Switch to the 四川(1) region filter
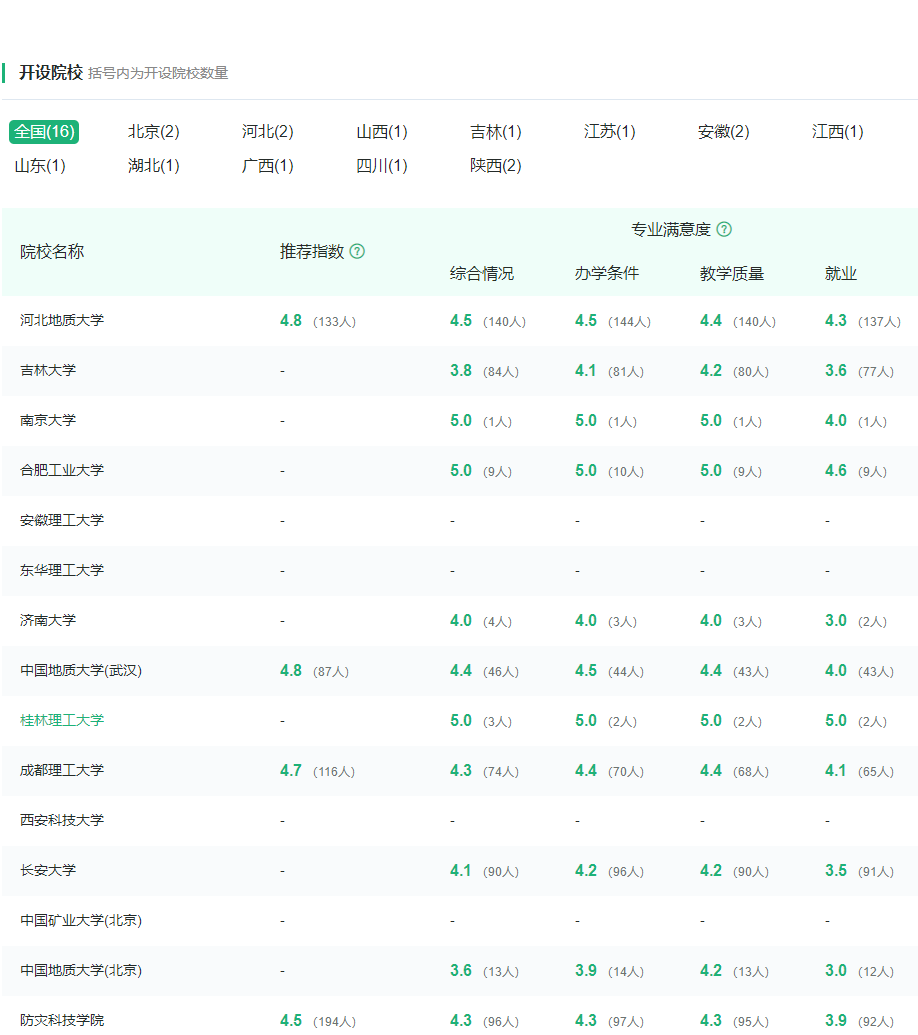This screenshot has height=1035, width=918. (x=381, y=166)
